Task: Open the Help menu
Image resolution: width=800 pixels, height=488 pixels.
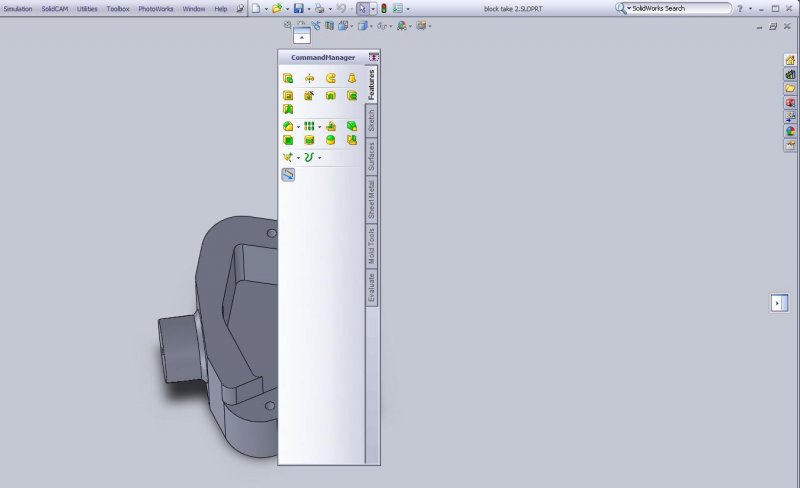Action: 220,9
